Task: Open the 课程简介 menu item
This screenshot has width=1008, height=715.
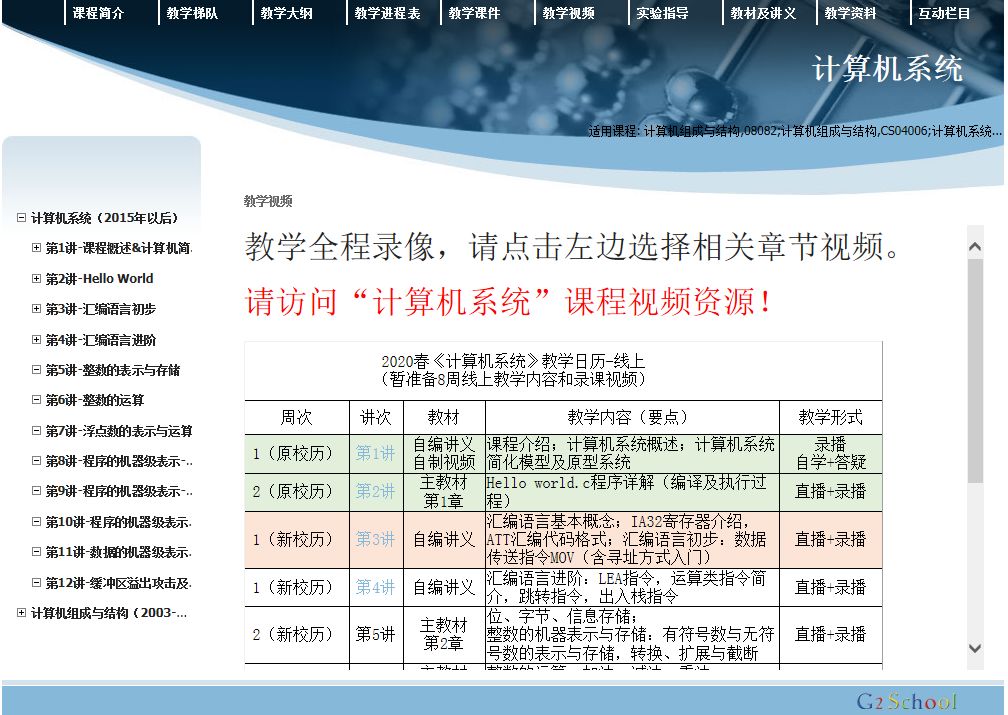Action: (x=99, y=13)
